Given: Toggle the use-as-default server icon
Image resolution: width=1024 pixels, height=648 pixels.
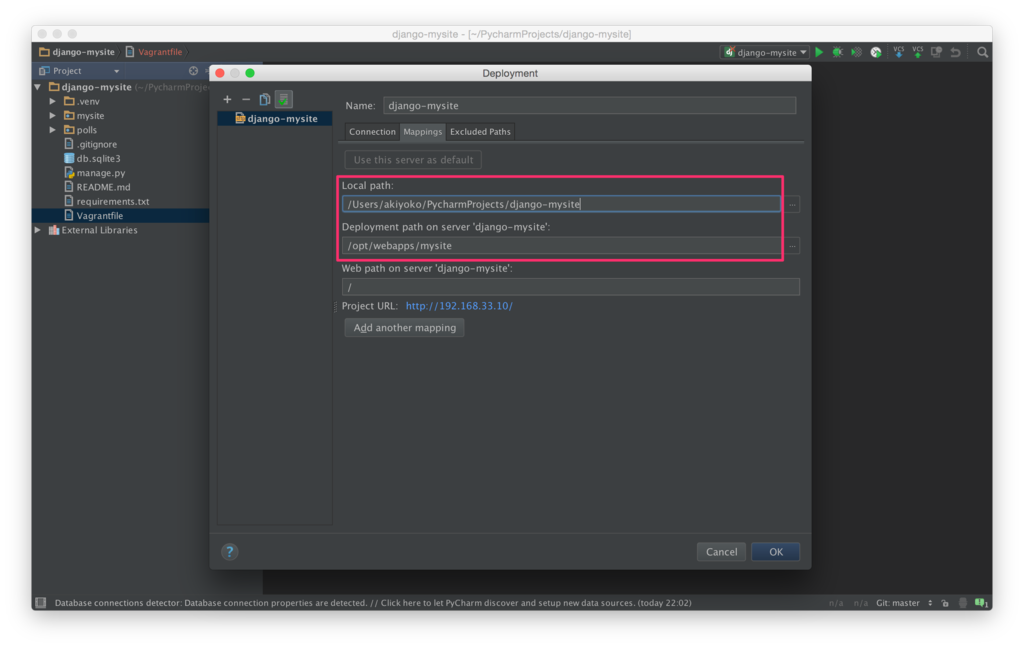Looking at the screenshot, I should 283,99.
